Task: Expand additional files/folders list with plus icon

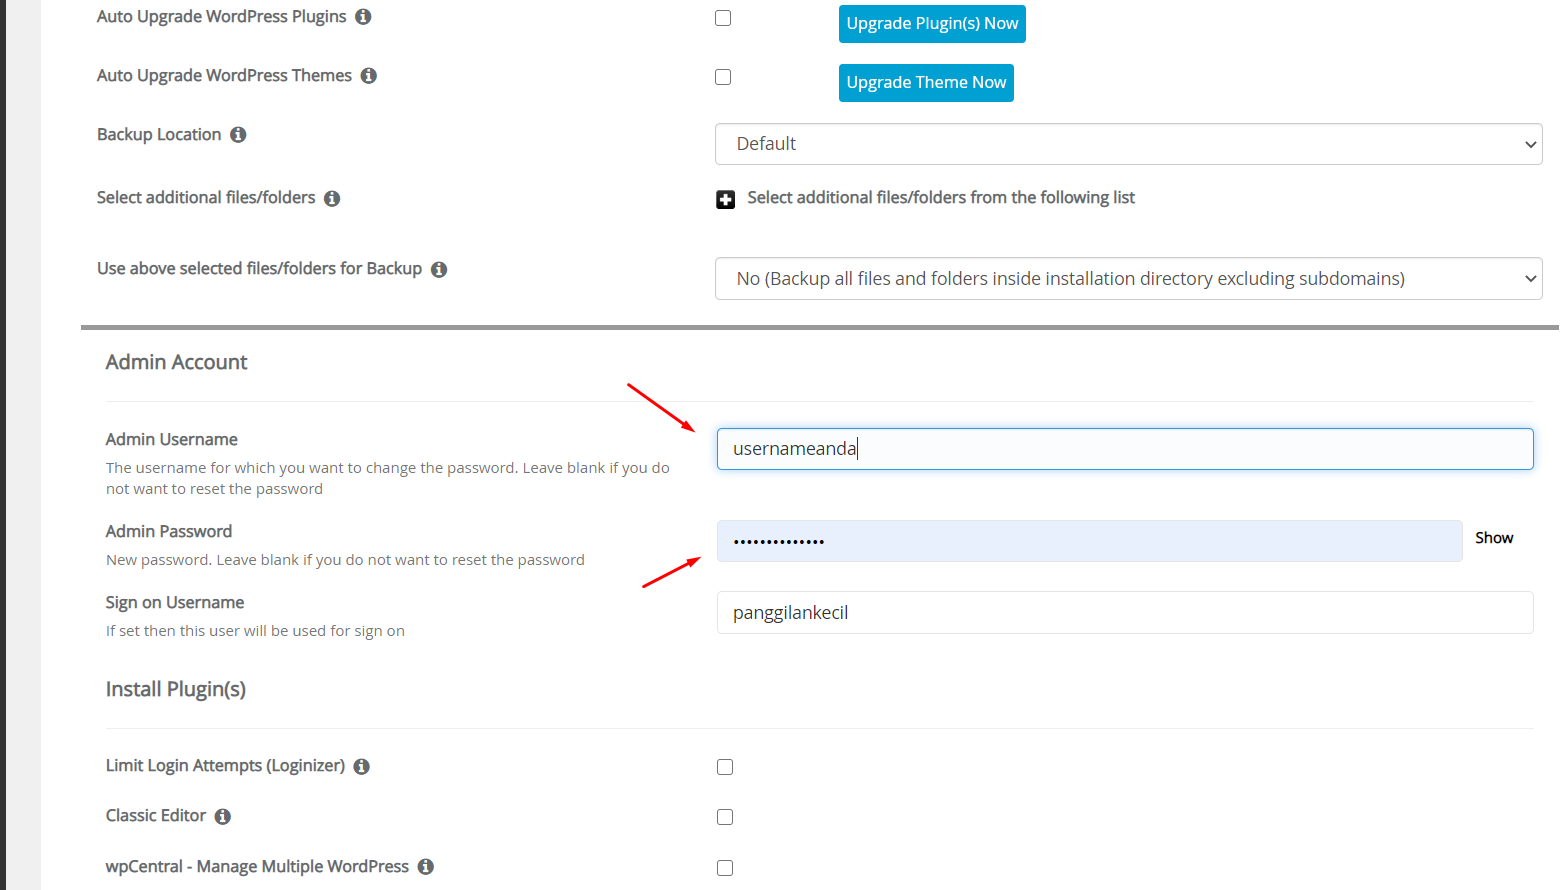Action: (x=726, y=200)
